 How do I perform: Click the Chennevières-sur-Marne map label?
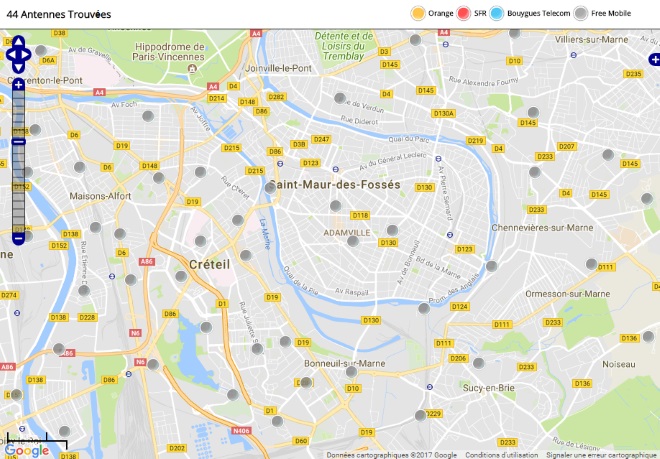[x=543, y=227]
